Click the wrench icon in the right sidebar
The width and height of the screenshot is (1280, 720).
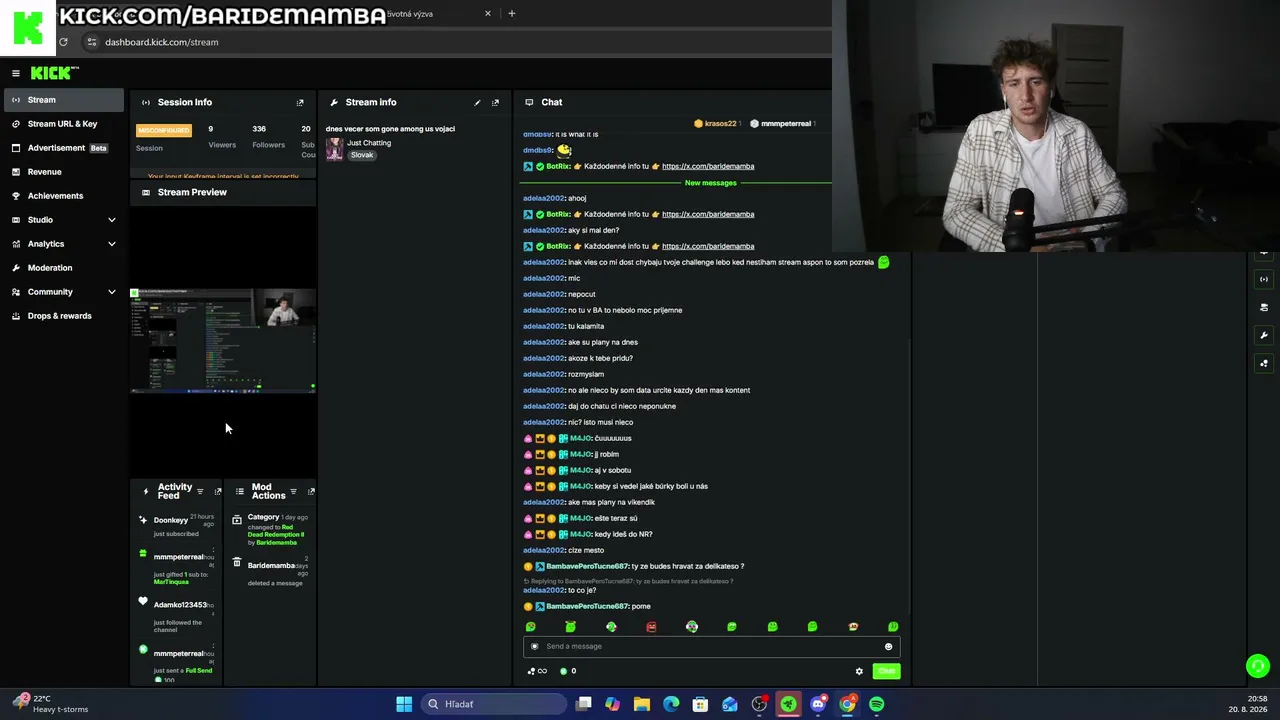1264,335
